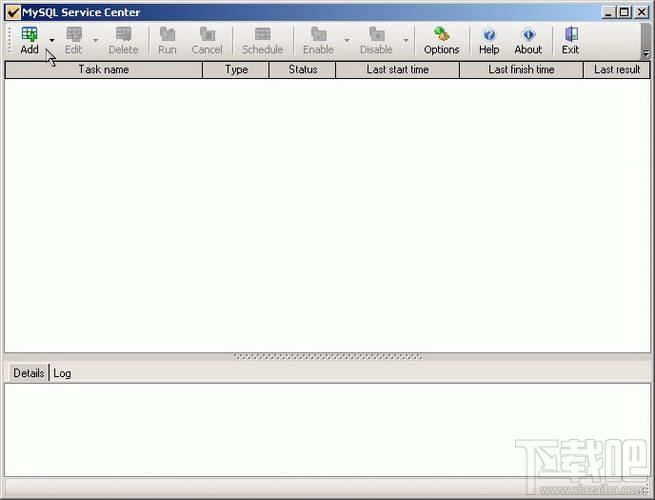The image size is (655, 500).
Task: Switch to the Log tab
Action: [62, 373]
